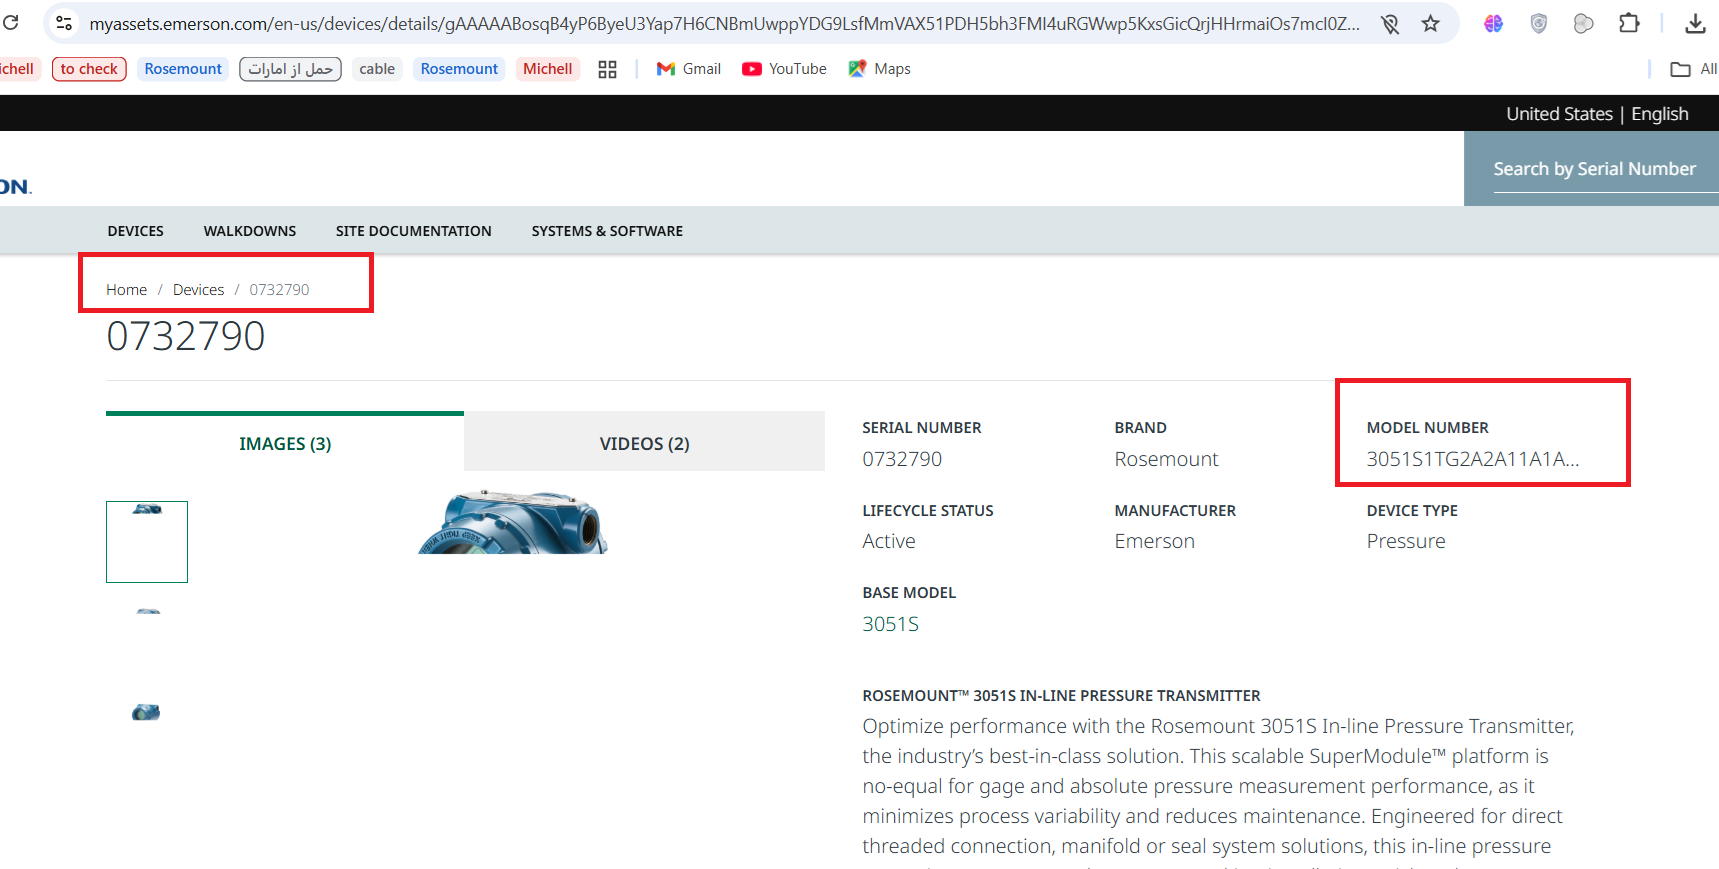The image size is (1719, 869).
Task: Select the third transmitter thumbnail
Action: [146, 712]
